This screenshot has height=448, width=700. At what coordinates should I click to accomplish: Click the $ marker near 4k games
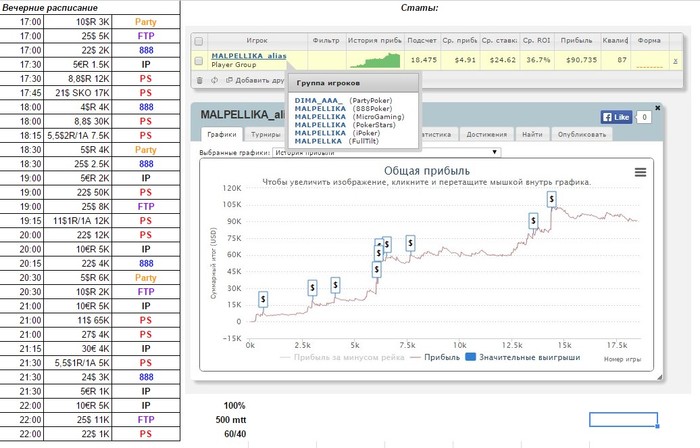pyautogui.click(x=335, y=285)
